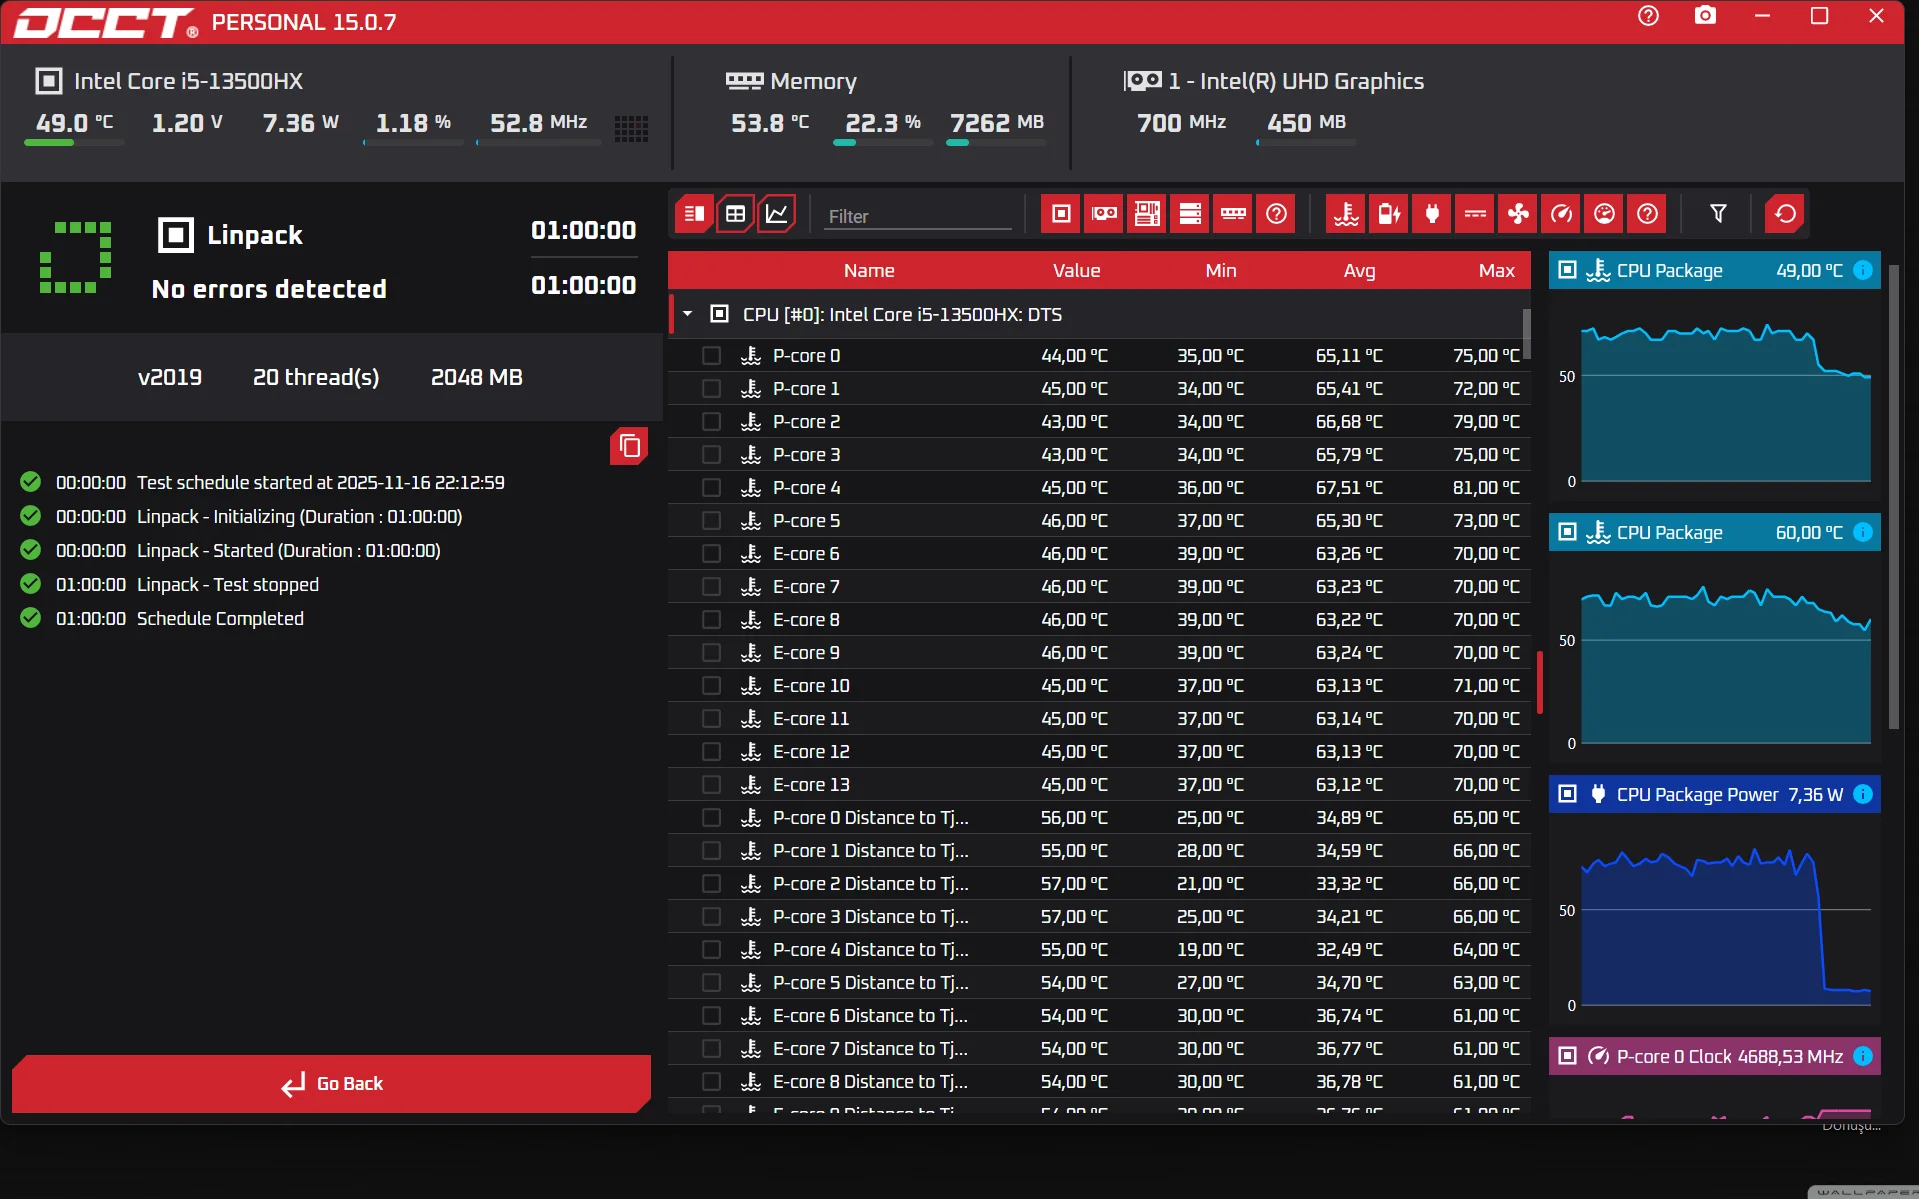Sort the sensor table by Value column
This screenshot has height=1199, width=1919.
pyautogui.click(x=1076, y=270)
